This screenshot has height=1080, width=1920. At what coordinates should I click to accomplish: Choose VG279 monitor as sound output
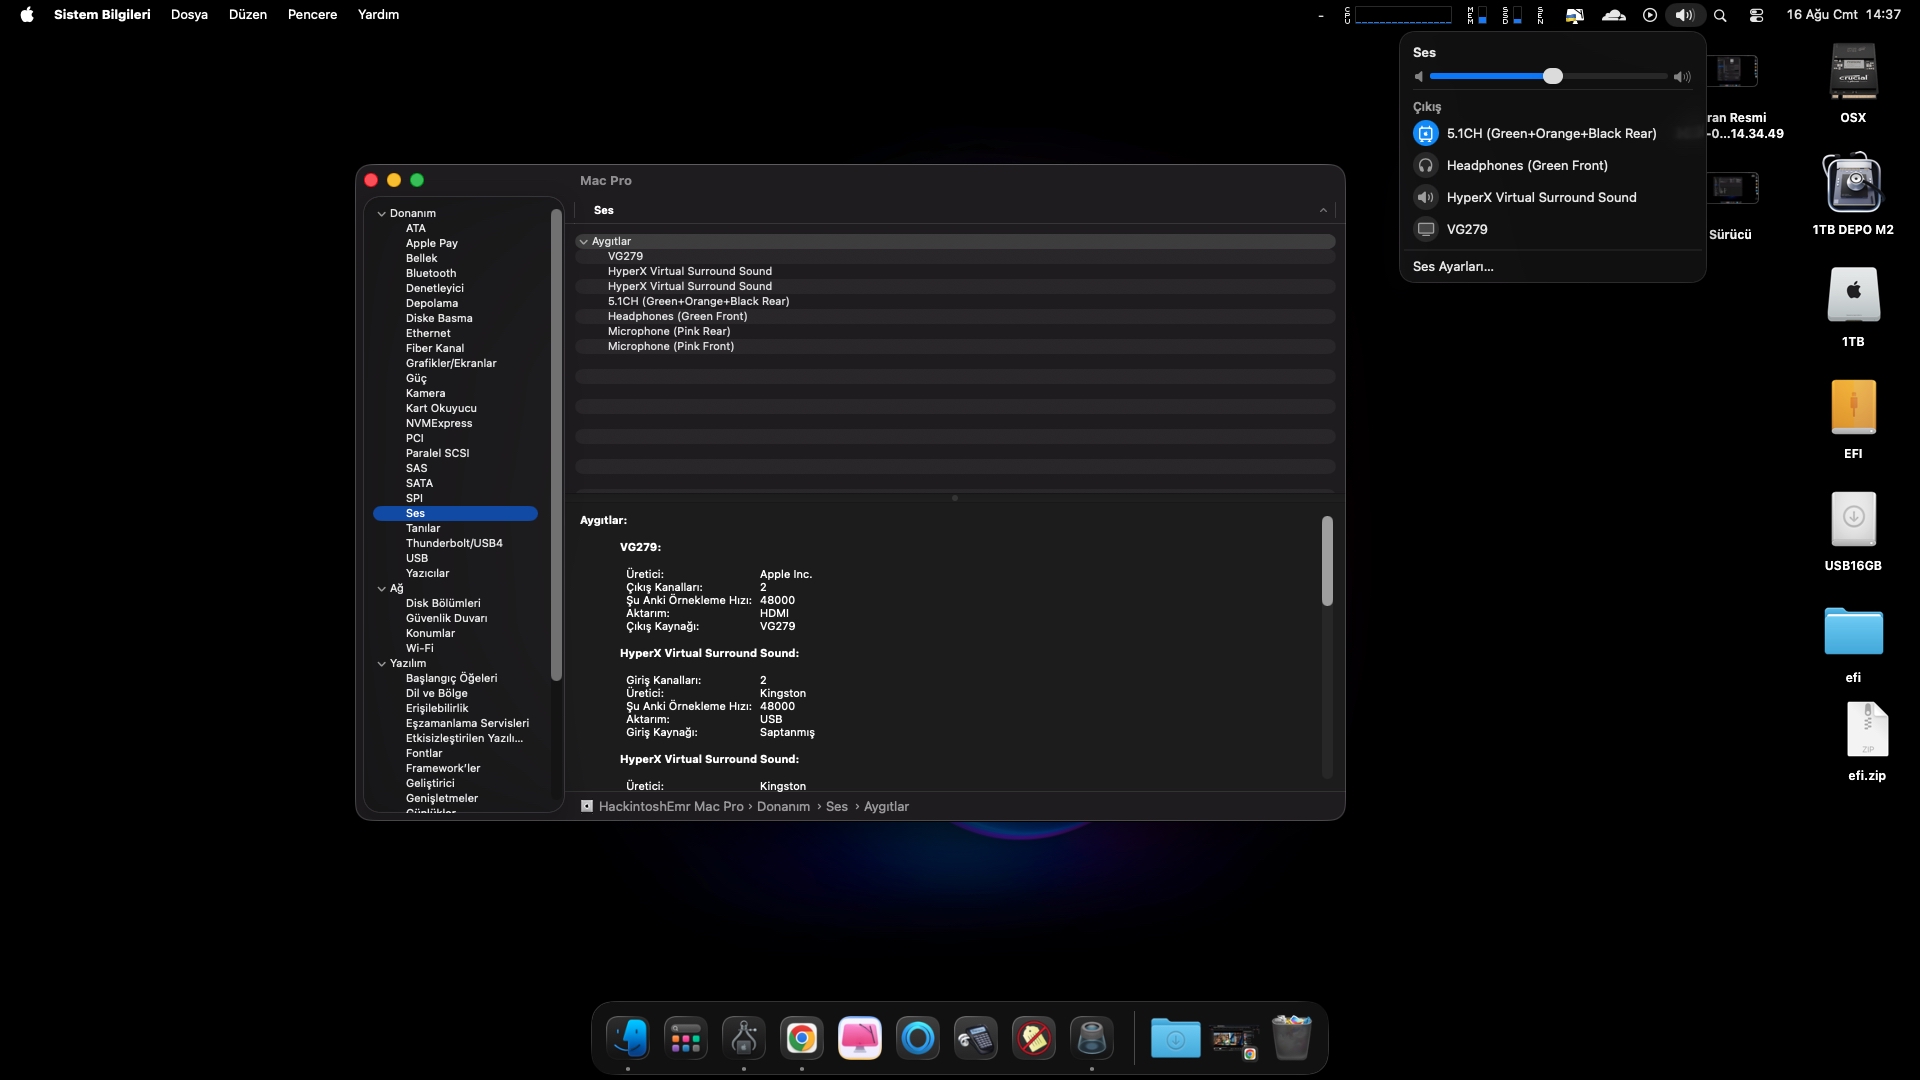click(1467, 229)
